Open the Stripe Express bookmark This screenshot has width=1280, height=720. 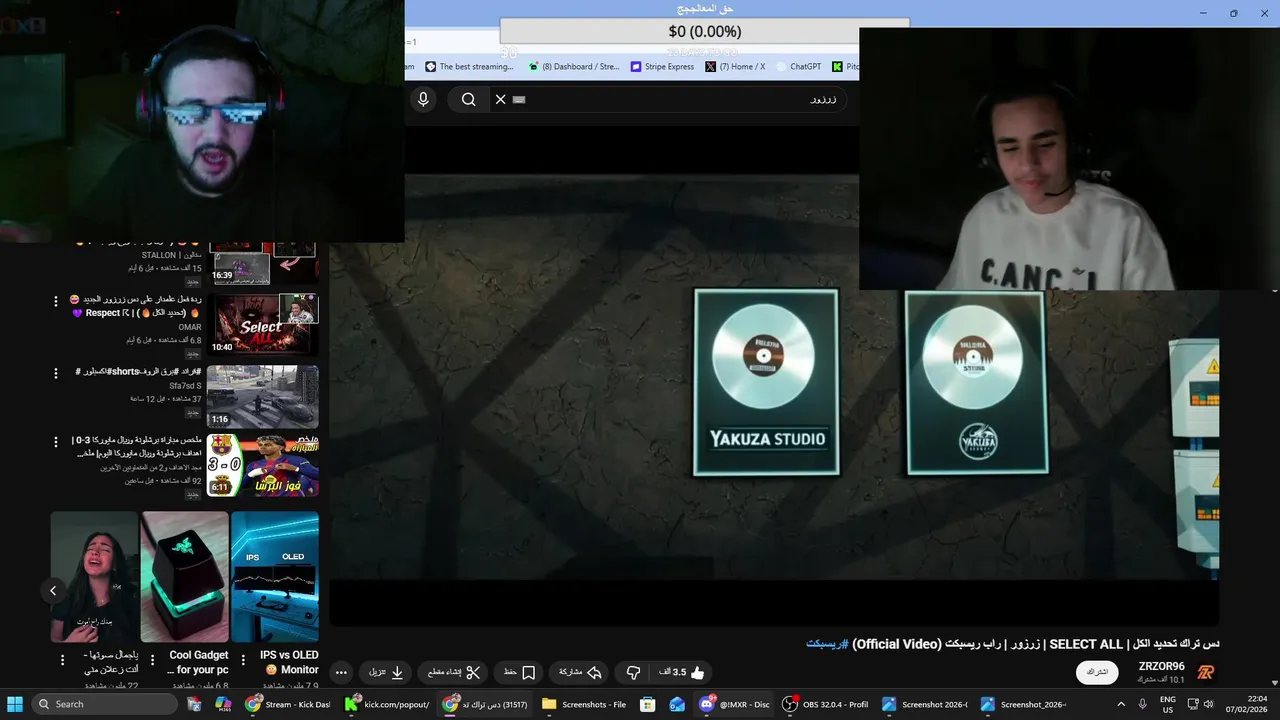pyautogui.click(x=662, y=67)
